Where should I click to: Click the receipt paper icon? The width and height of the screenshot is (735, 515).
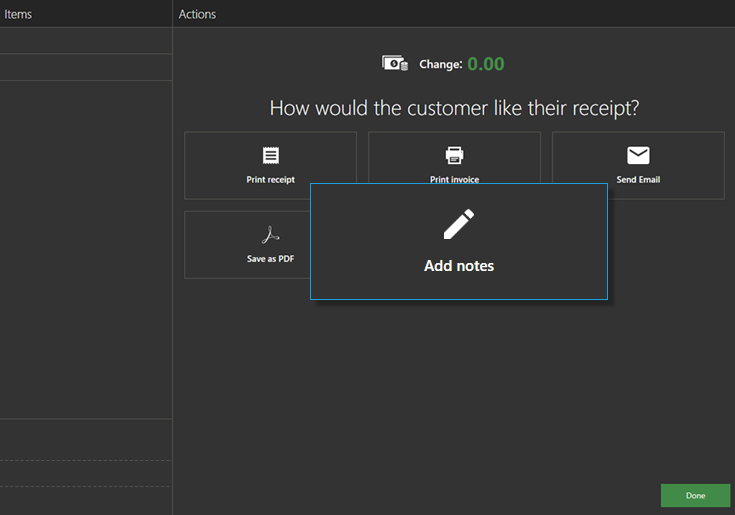click(x=270, y=156)
